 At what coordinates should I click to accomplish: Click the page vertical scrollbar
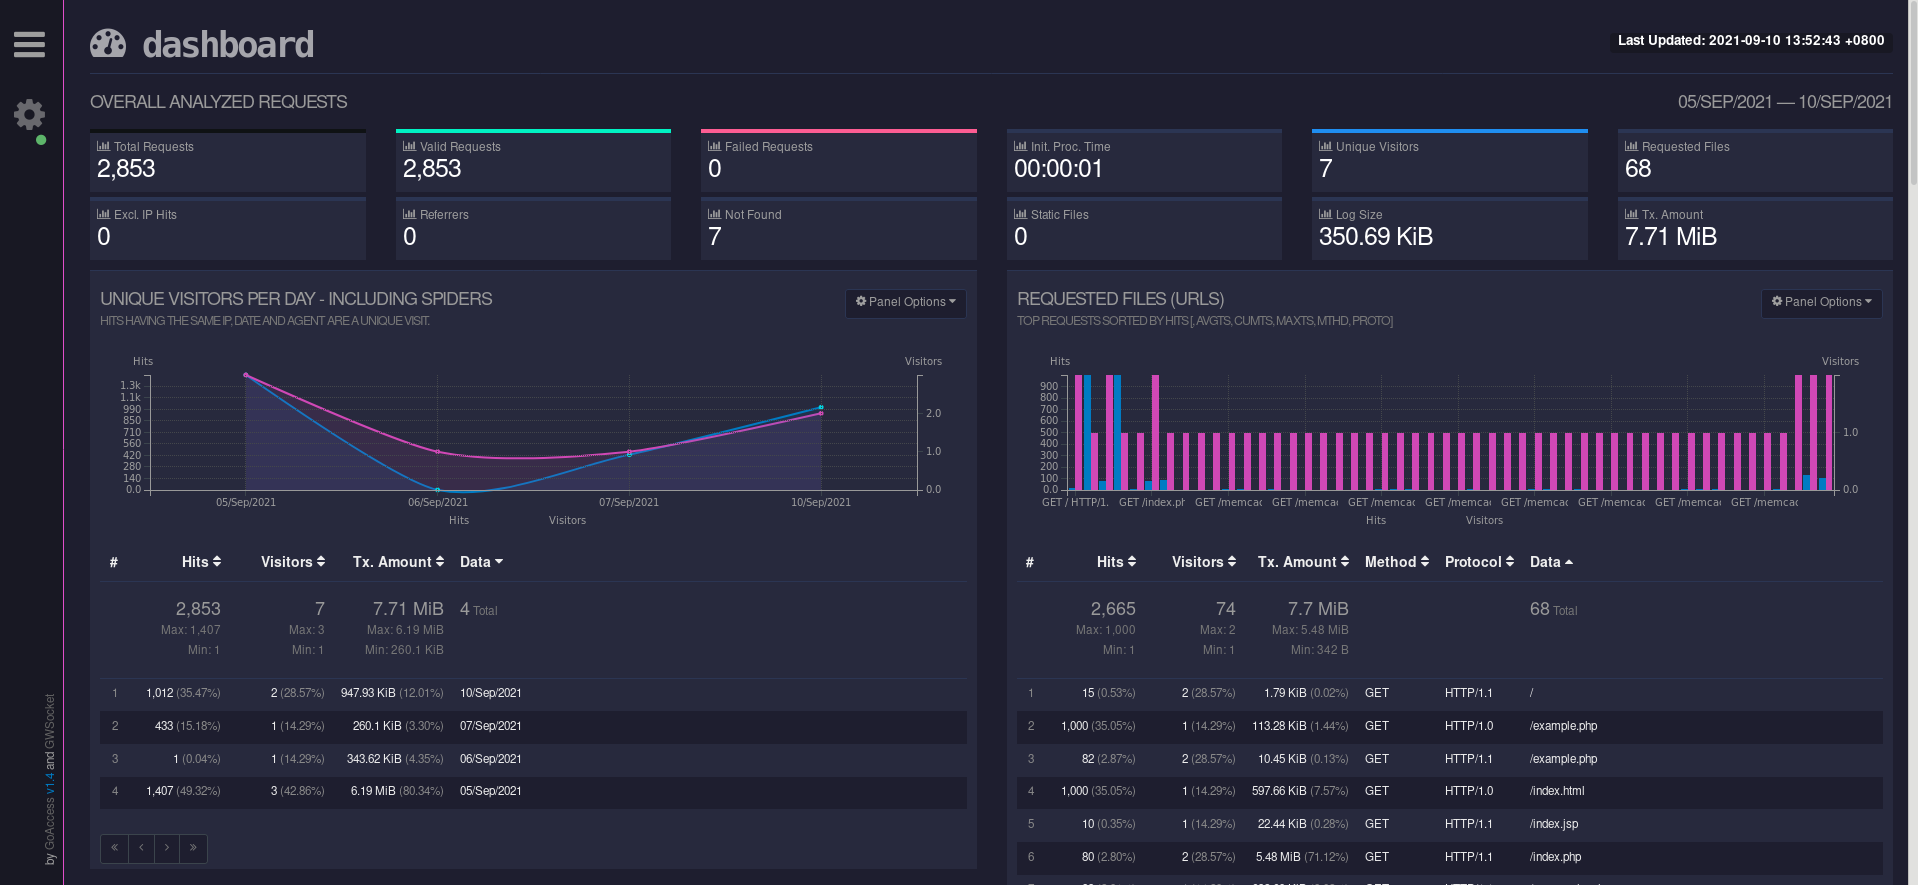pyautogui.click(x=1913, y=93)
